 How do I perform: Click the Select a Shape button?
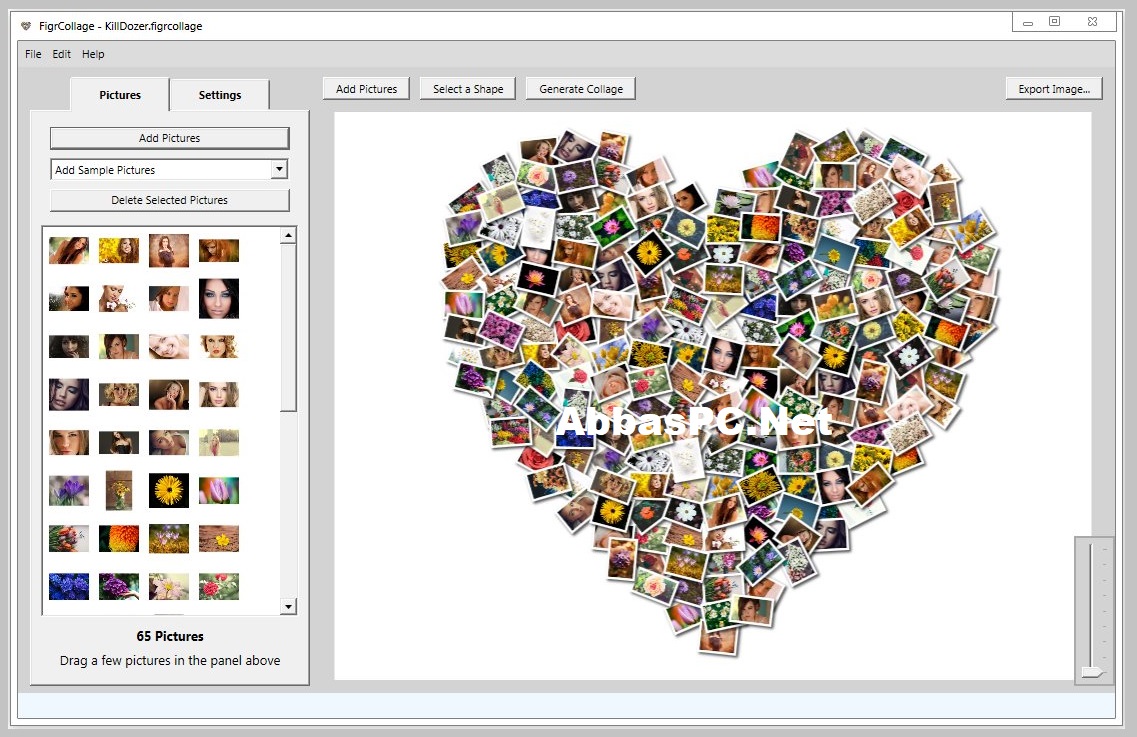pos(468,89)
